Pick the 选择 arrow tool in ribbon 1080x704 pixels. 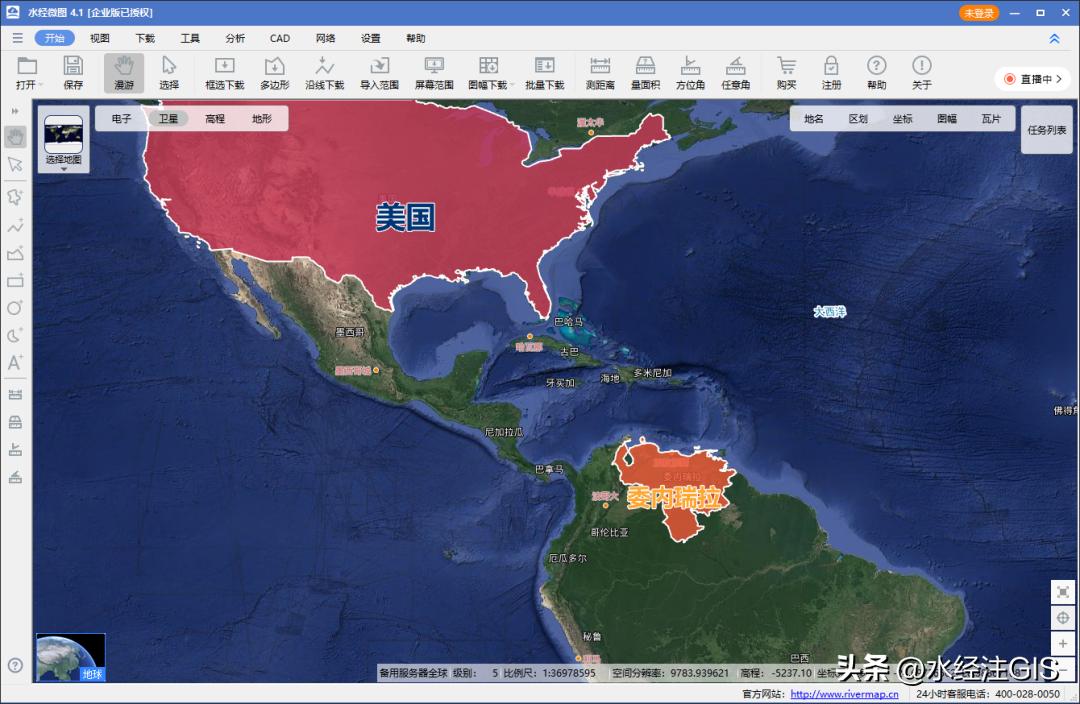[169, 73]
